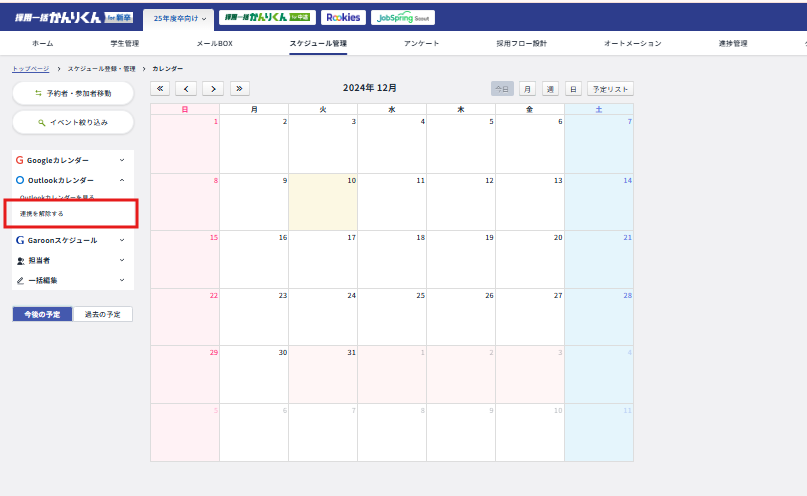This screenshot has width=807, height=496.
Task: Jump forward with double-right arrow
Action: click(x=240, y=88)
